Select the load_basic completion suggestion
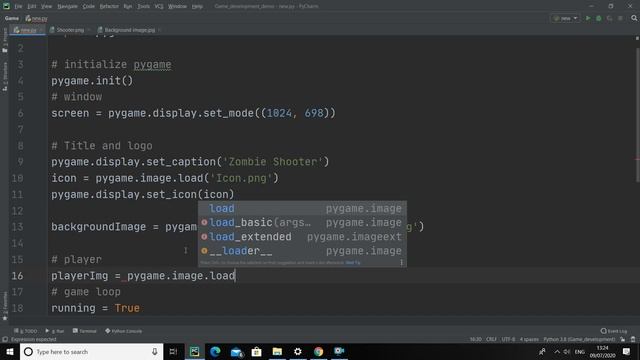640x360 pixels. (302, 223)
